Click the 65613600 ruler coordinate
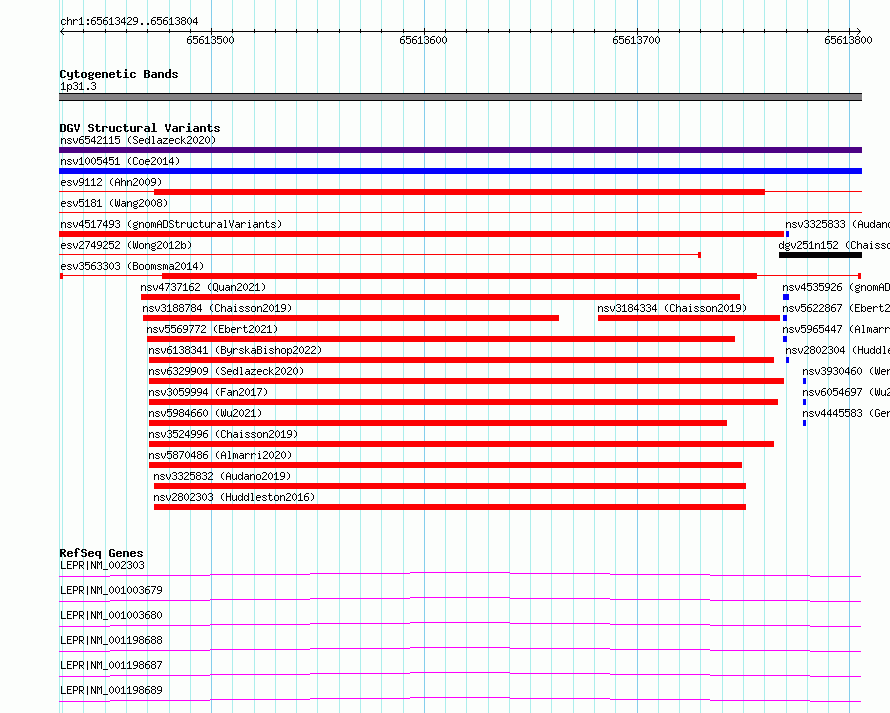 click(423, 40)
